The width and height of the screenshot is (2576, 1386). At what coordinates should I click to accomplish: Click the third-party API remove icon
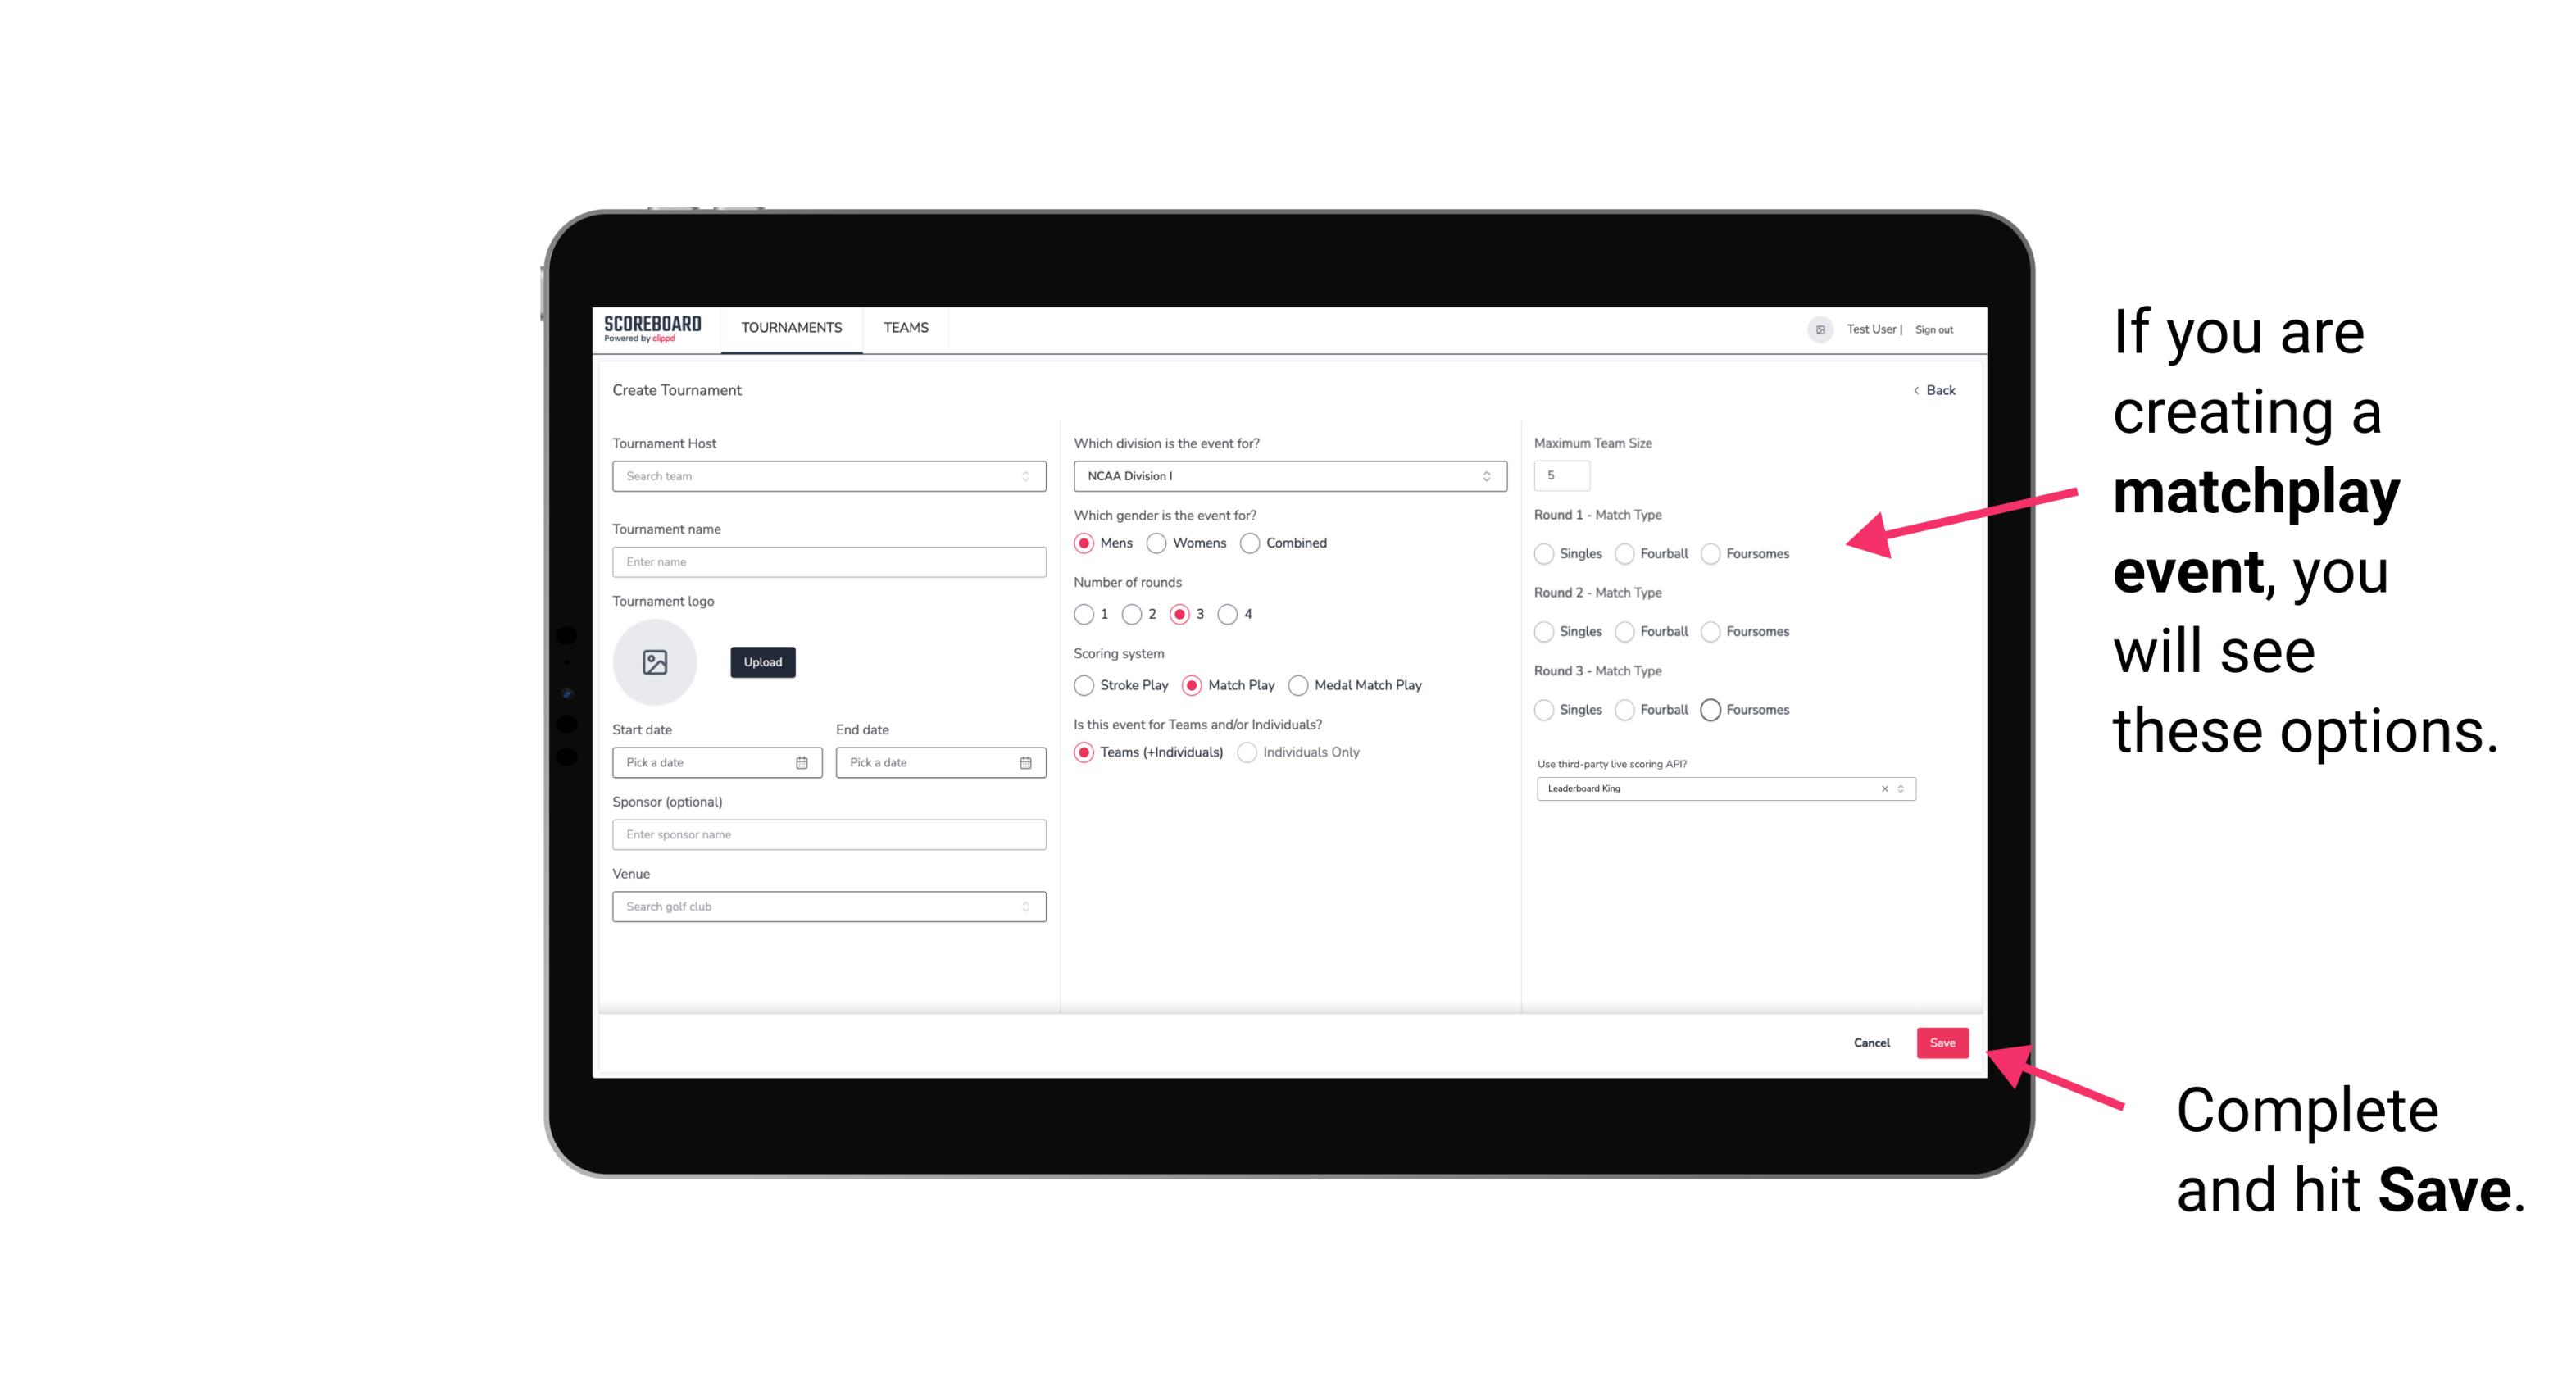1885,788
